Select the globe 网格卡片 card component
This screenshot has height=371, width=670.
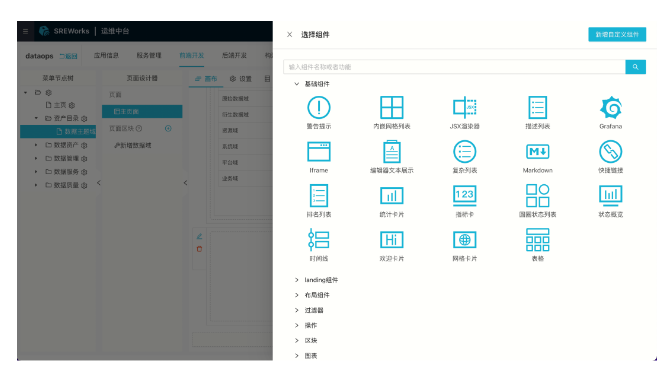pyautogui.click(x=464, y=240)
